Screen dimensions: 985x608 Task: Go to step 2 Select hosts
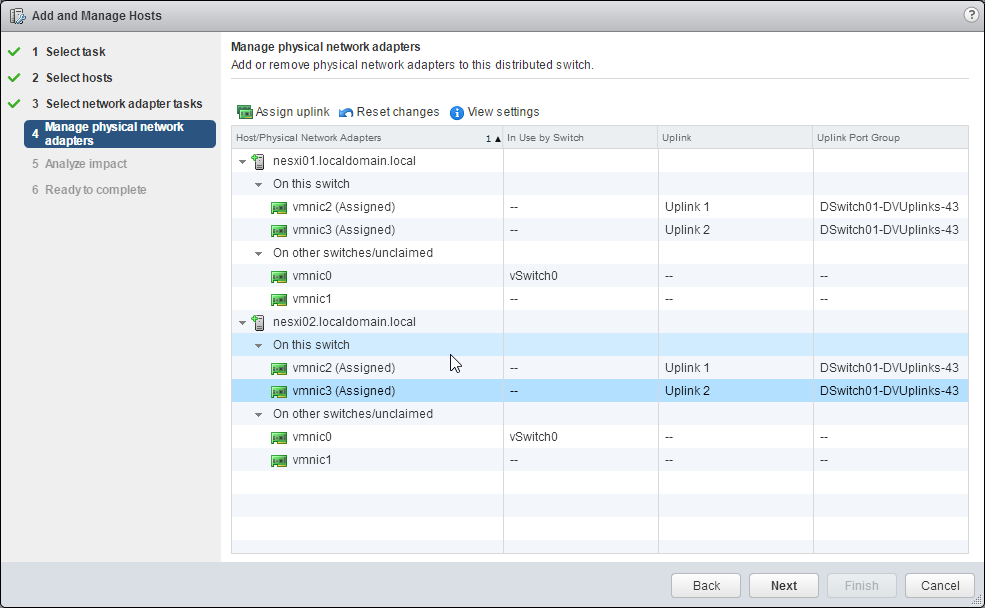78,78
